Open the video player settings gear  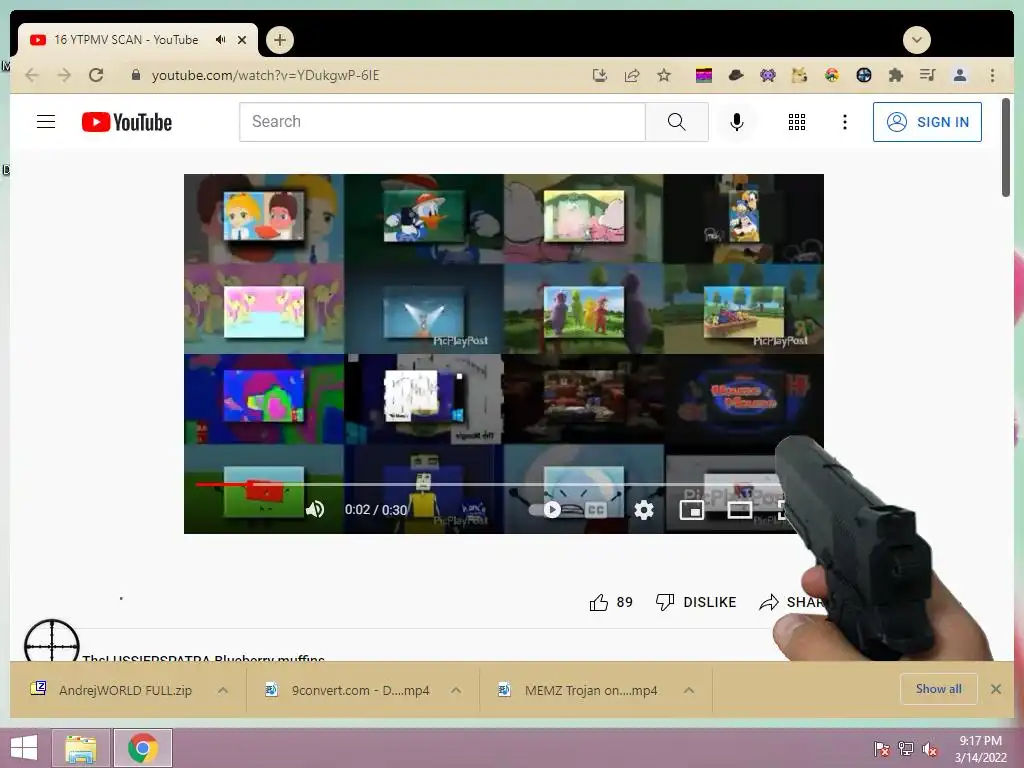(x=644, y=509)
